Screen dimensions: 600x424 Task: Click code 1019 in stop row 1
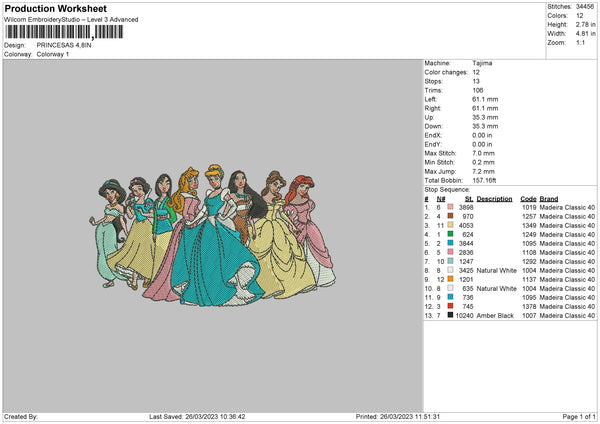click(529, 207)
